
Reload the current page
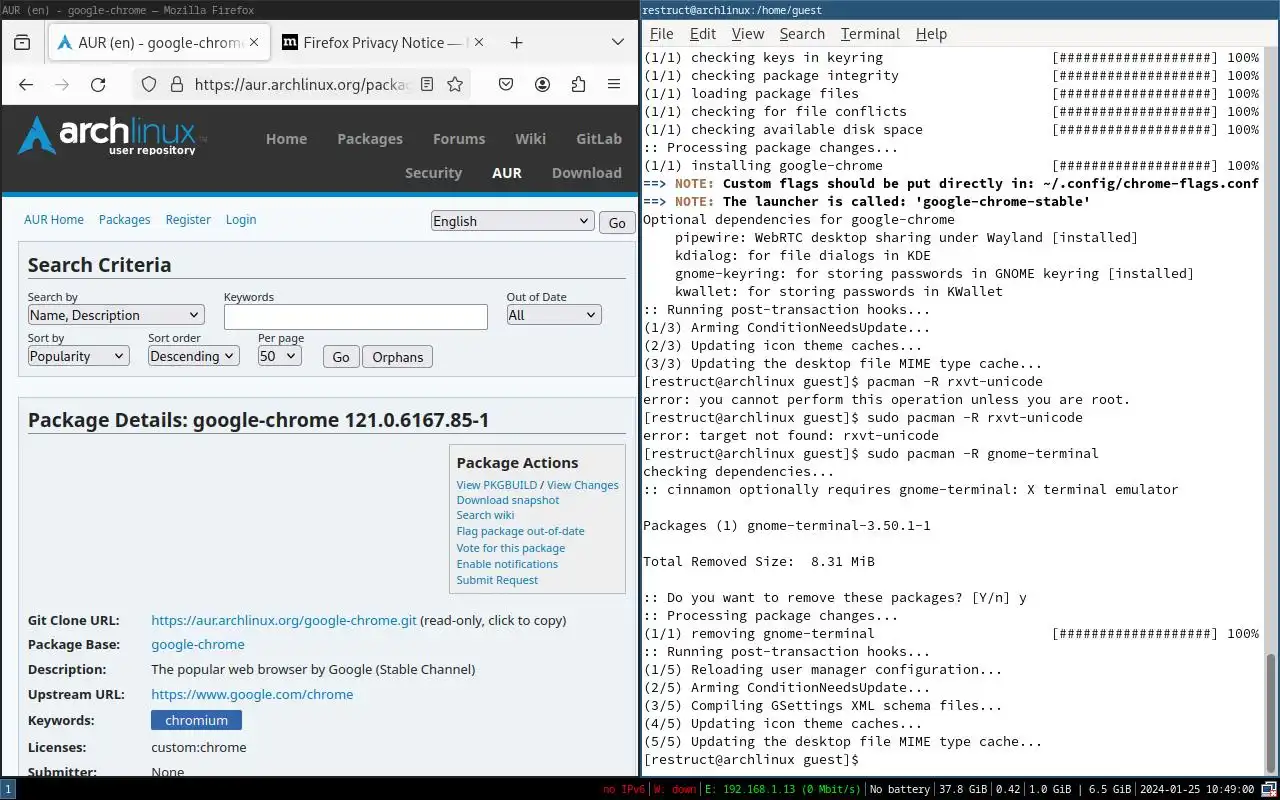coord(98,85)
